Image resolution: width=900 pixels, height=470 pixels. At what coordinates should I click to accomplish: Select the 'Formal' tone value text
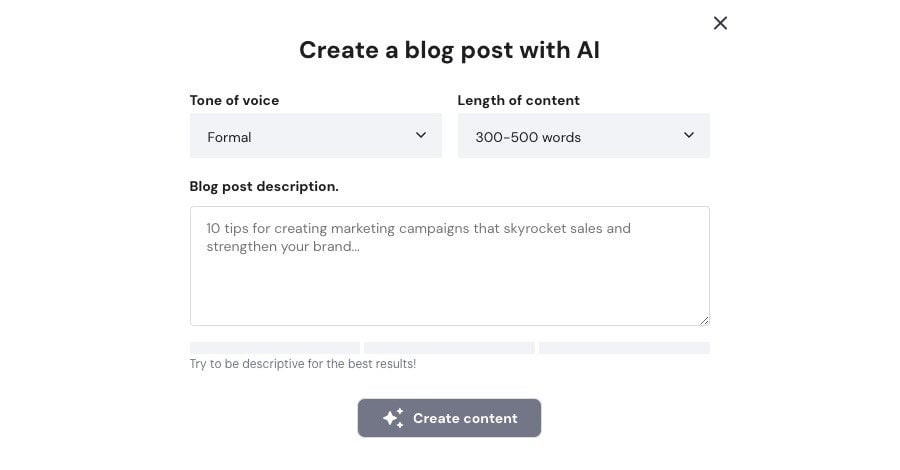tap(229, 137)
